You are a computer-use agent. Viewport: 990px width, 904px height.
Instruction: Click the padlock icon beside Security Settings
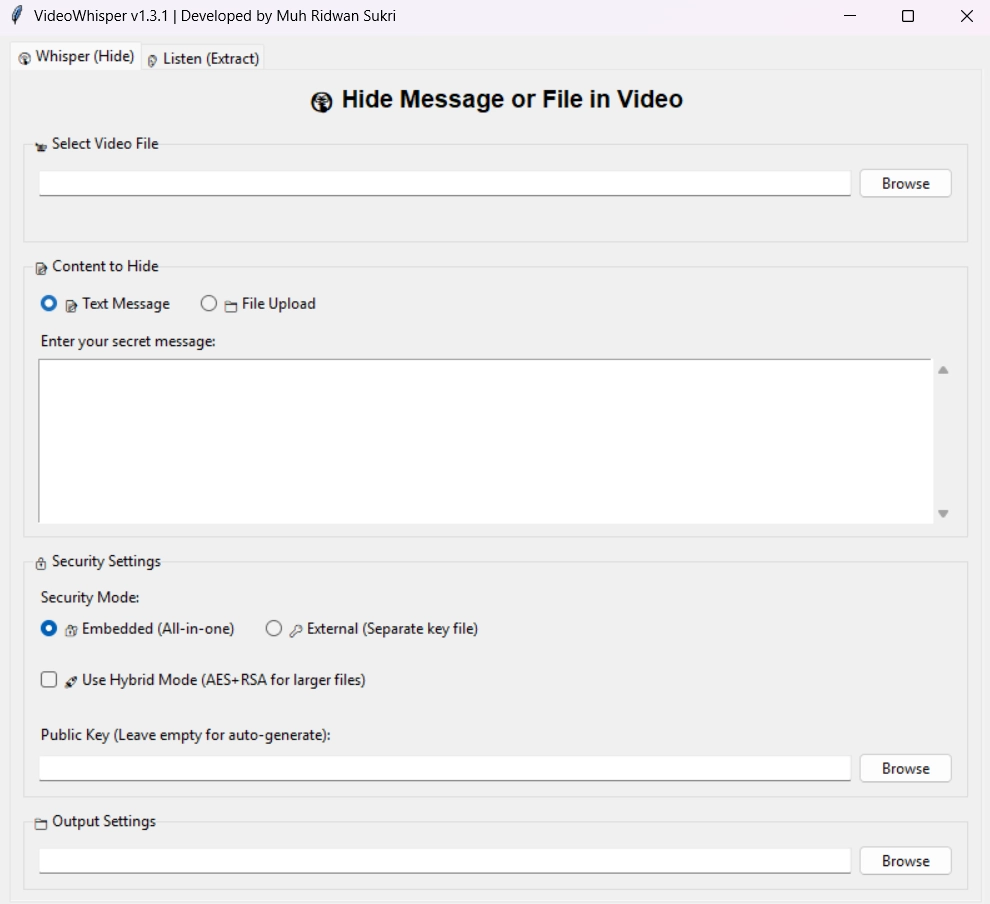click(x=40, y=562)
